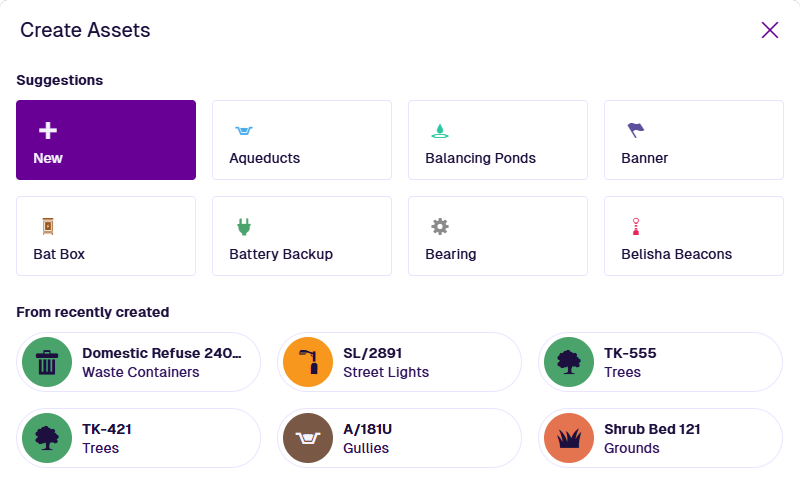Choose Shrub Bed 121 Grounds asset
Viewport: 800px width, 493px height.
(680, 438)
